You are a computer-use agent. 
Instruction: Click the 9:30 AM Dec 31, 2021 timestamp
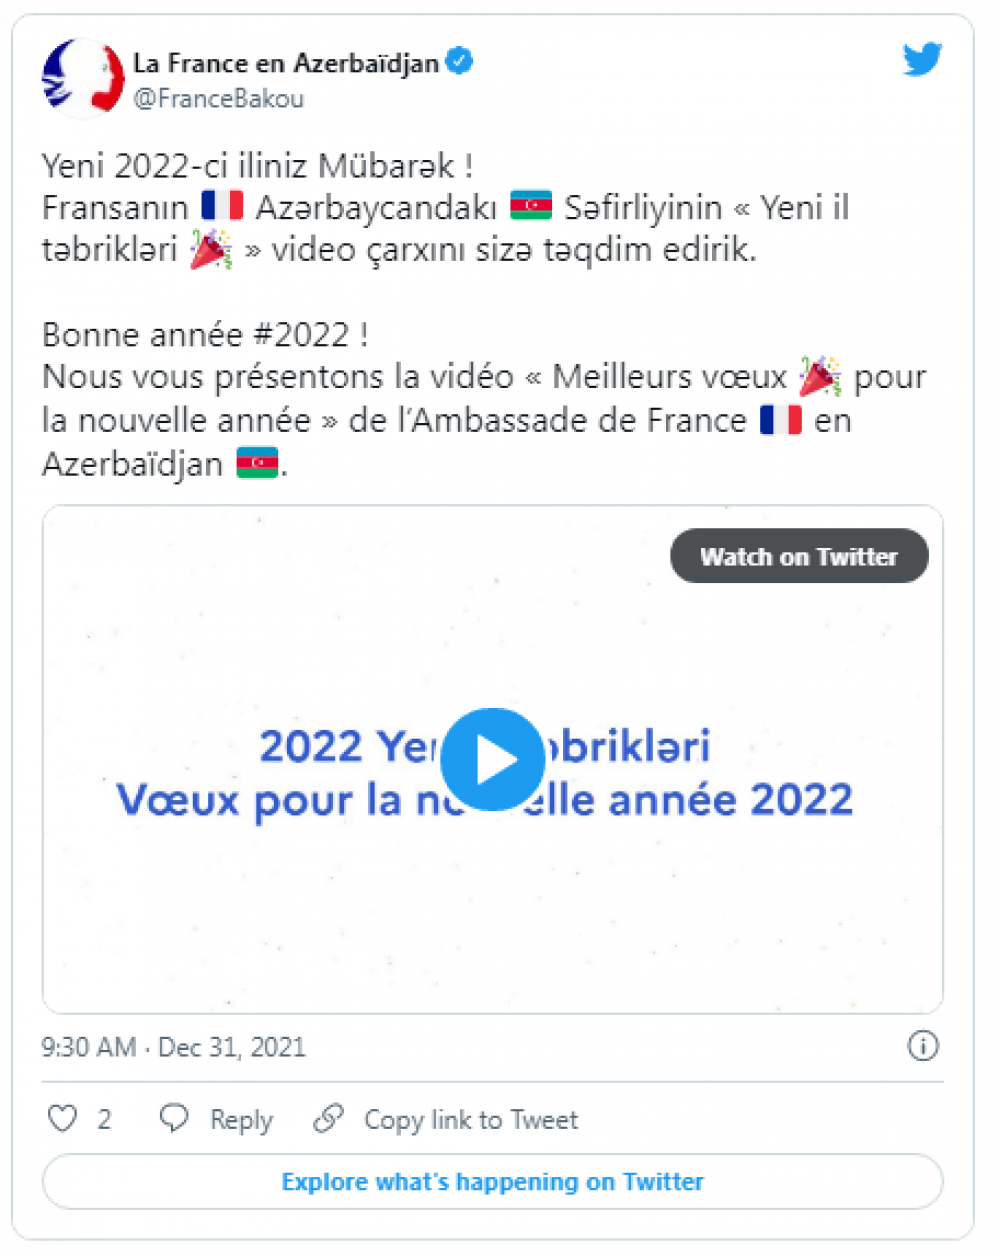coord(173,1047)
